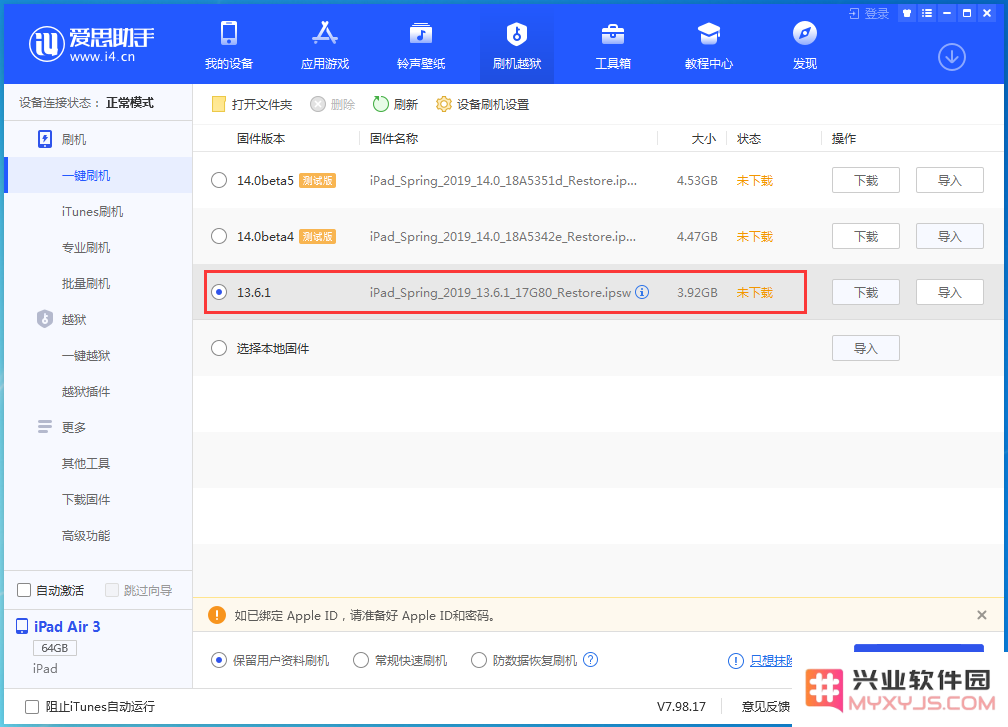The image size is (1008, 727).
Task: Open 应用游戏 apps section
Action: [325, 45]
